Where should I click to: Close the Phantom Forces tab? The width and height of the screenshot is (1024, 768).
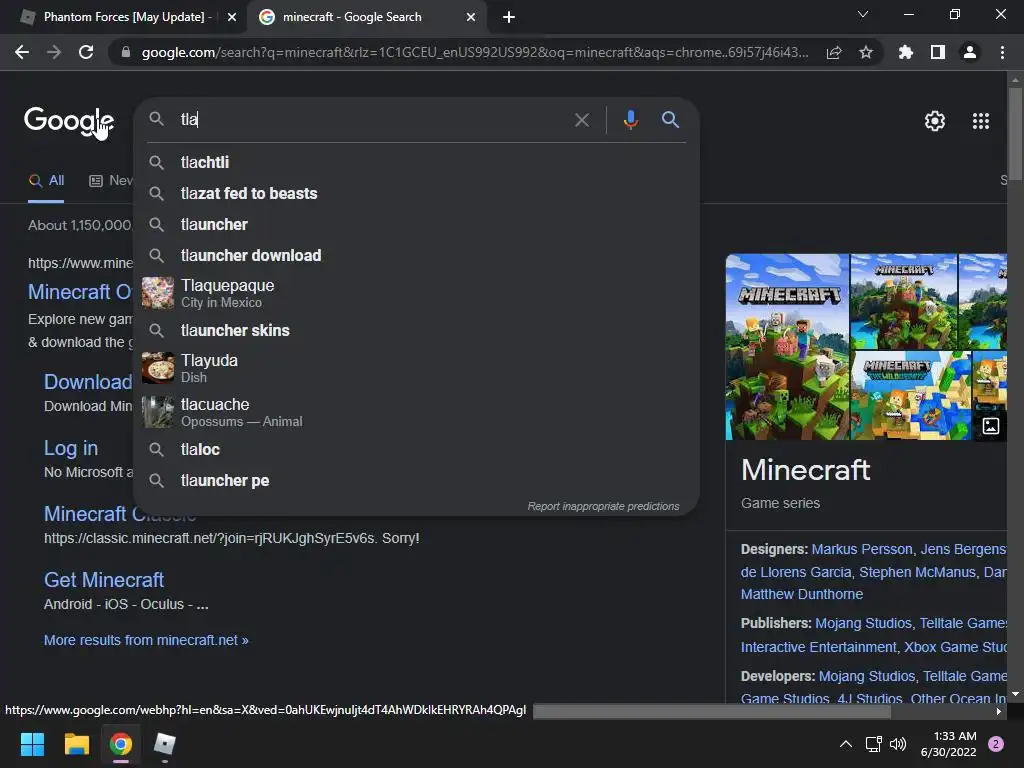tap(232, 17)
